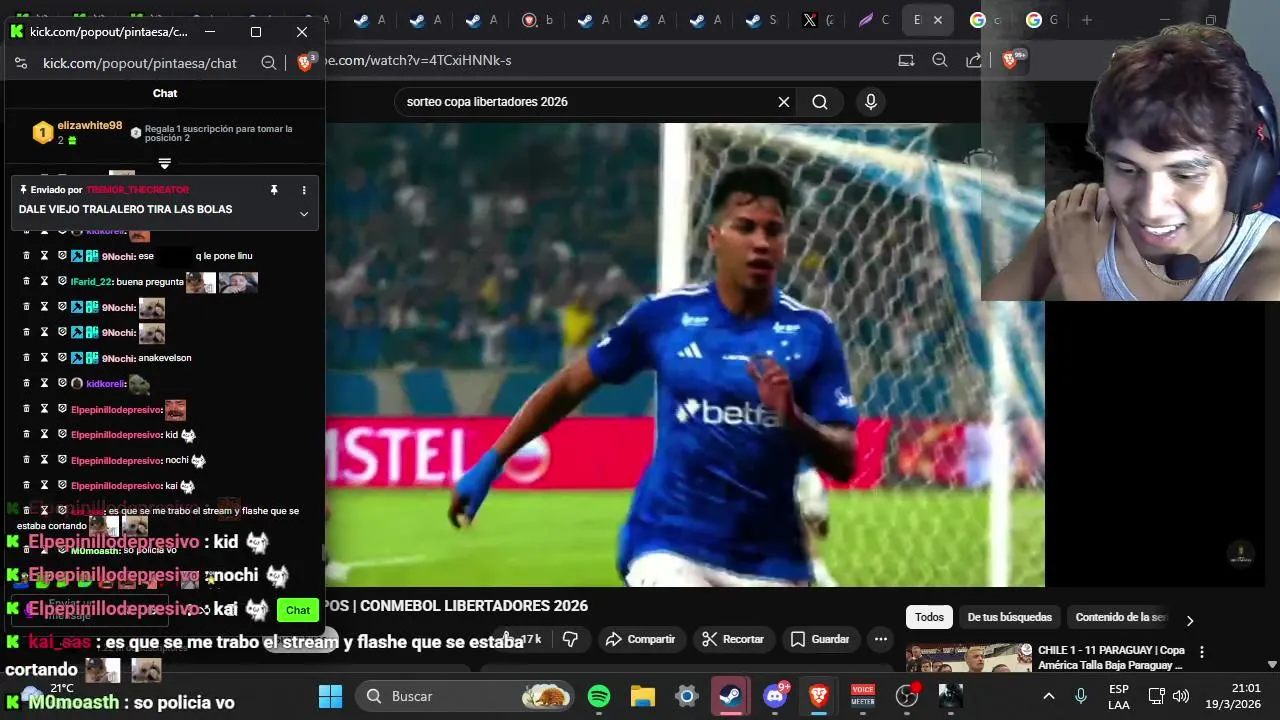Click the taskbar Buscar search box
This screenshot has height=720, width=1280.
click(466, 696)
